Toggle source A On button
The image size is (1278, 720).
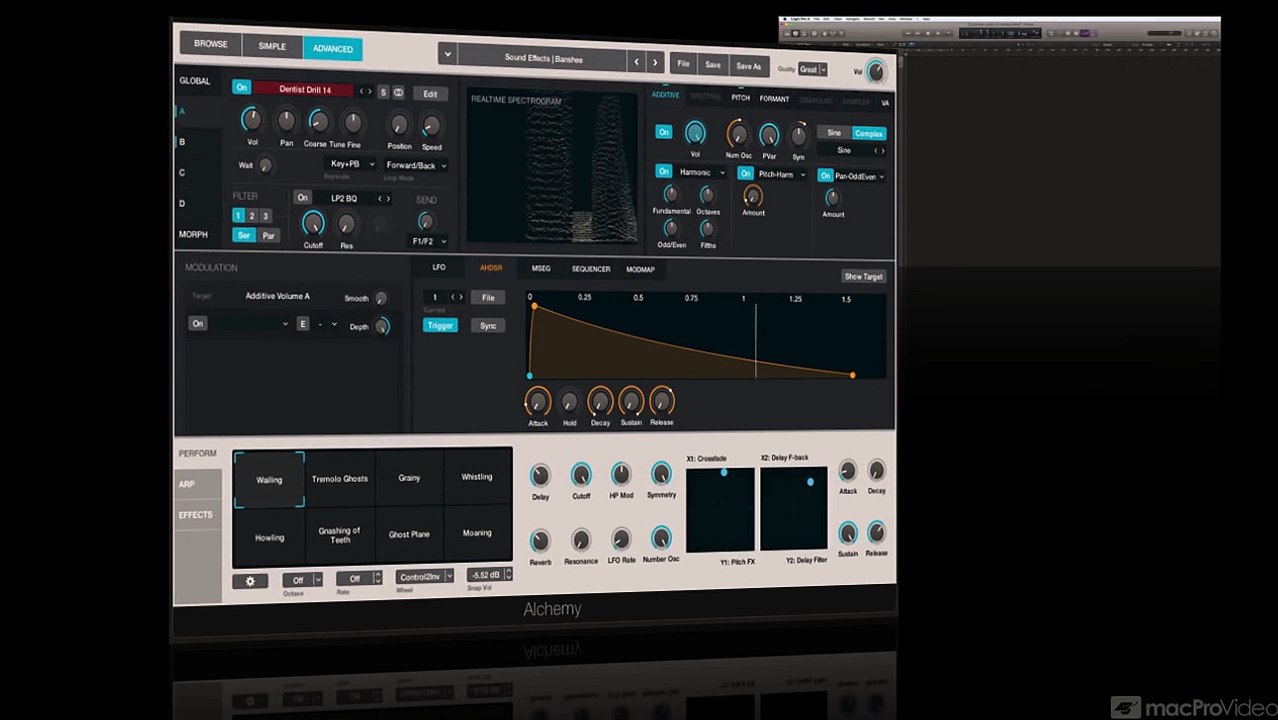(x=241, y=88)
